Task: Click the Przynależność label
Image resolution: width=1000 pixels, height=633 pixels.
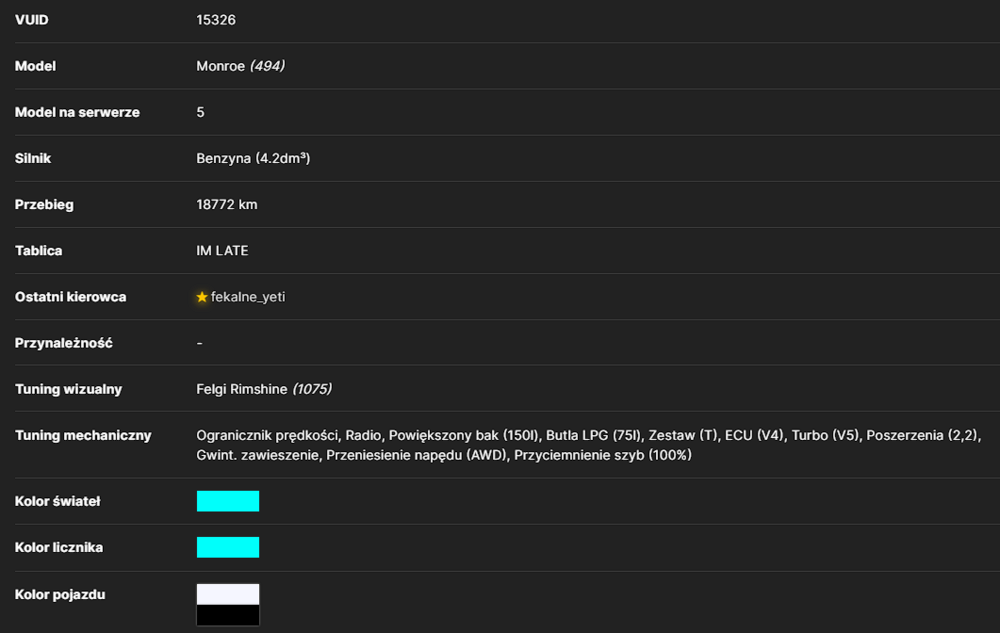Action: 63,343
